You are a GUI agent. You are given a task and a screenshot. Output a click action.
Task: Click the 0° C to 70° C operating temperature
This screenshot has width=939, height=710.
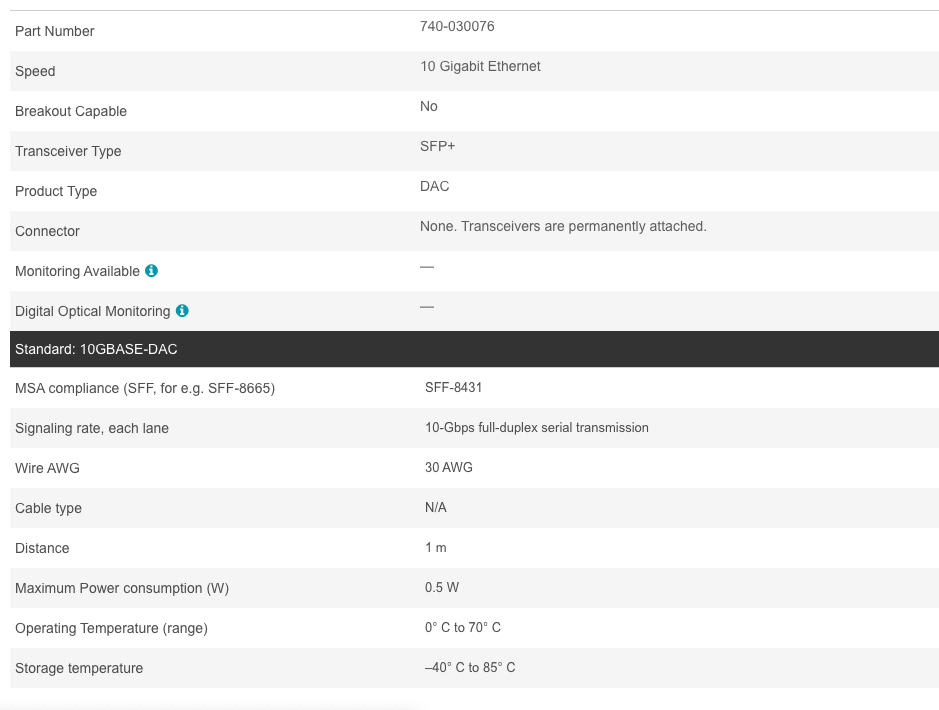click(x=462, y=627)
